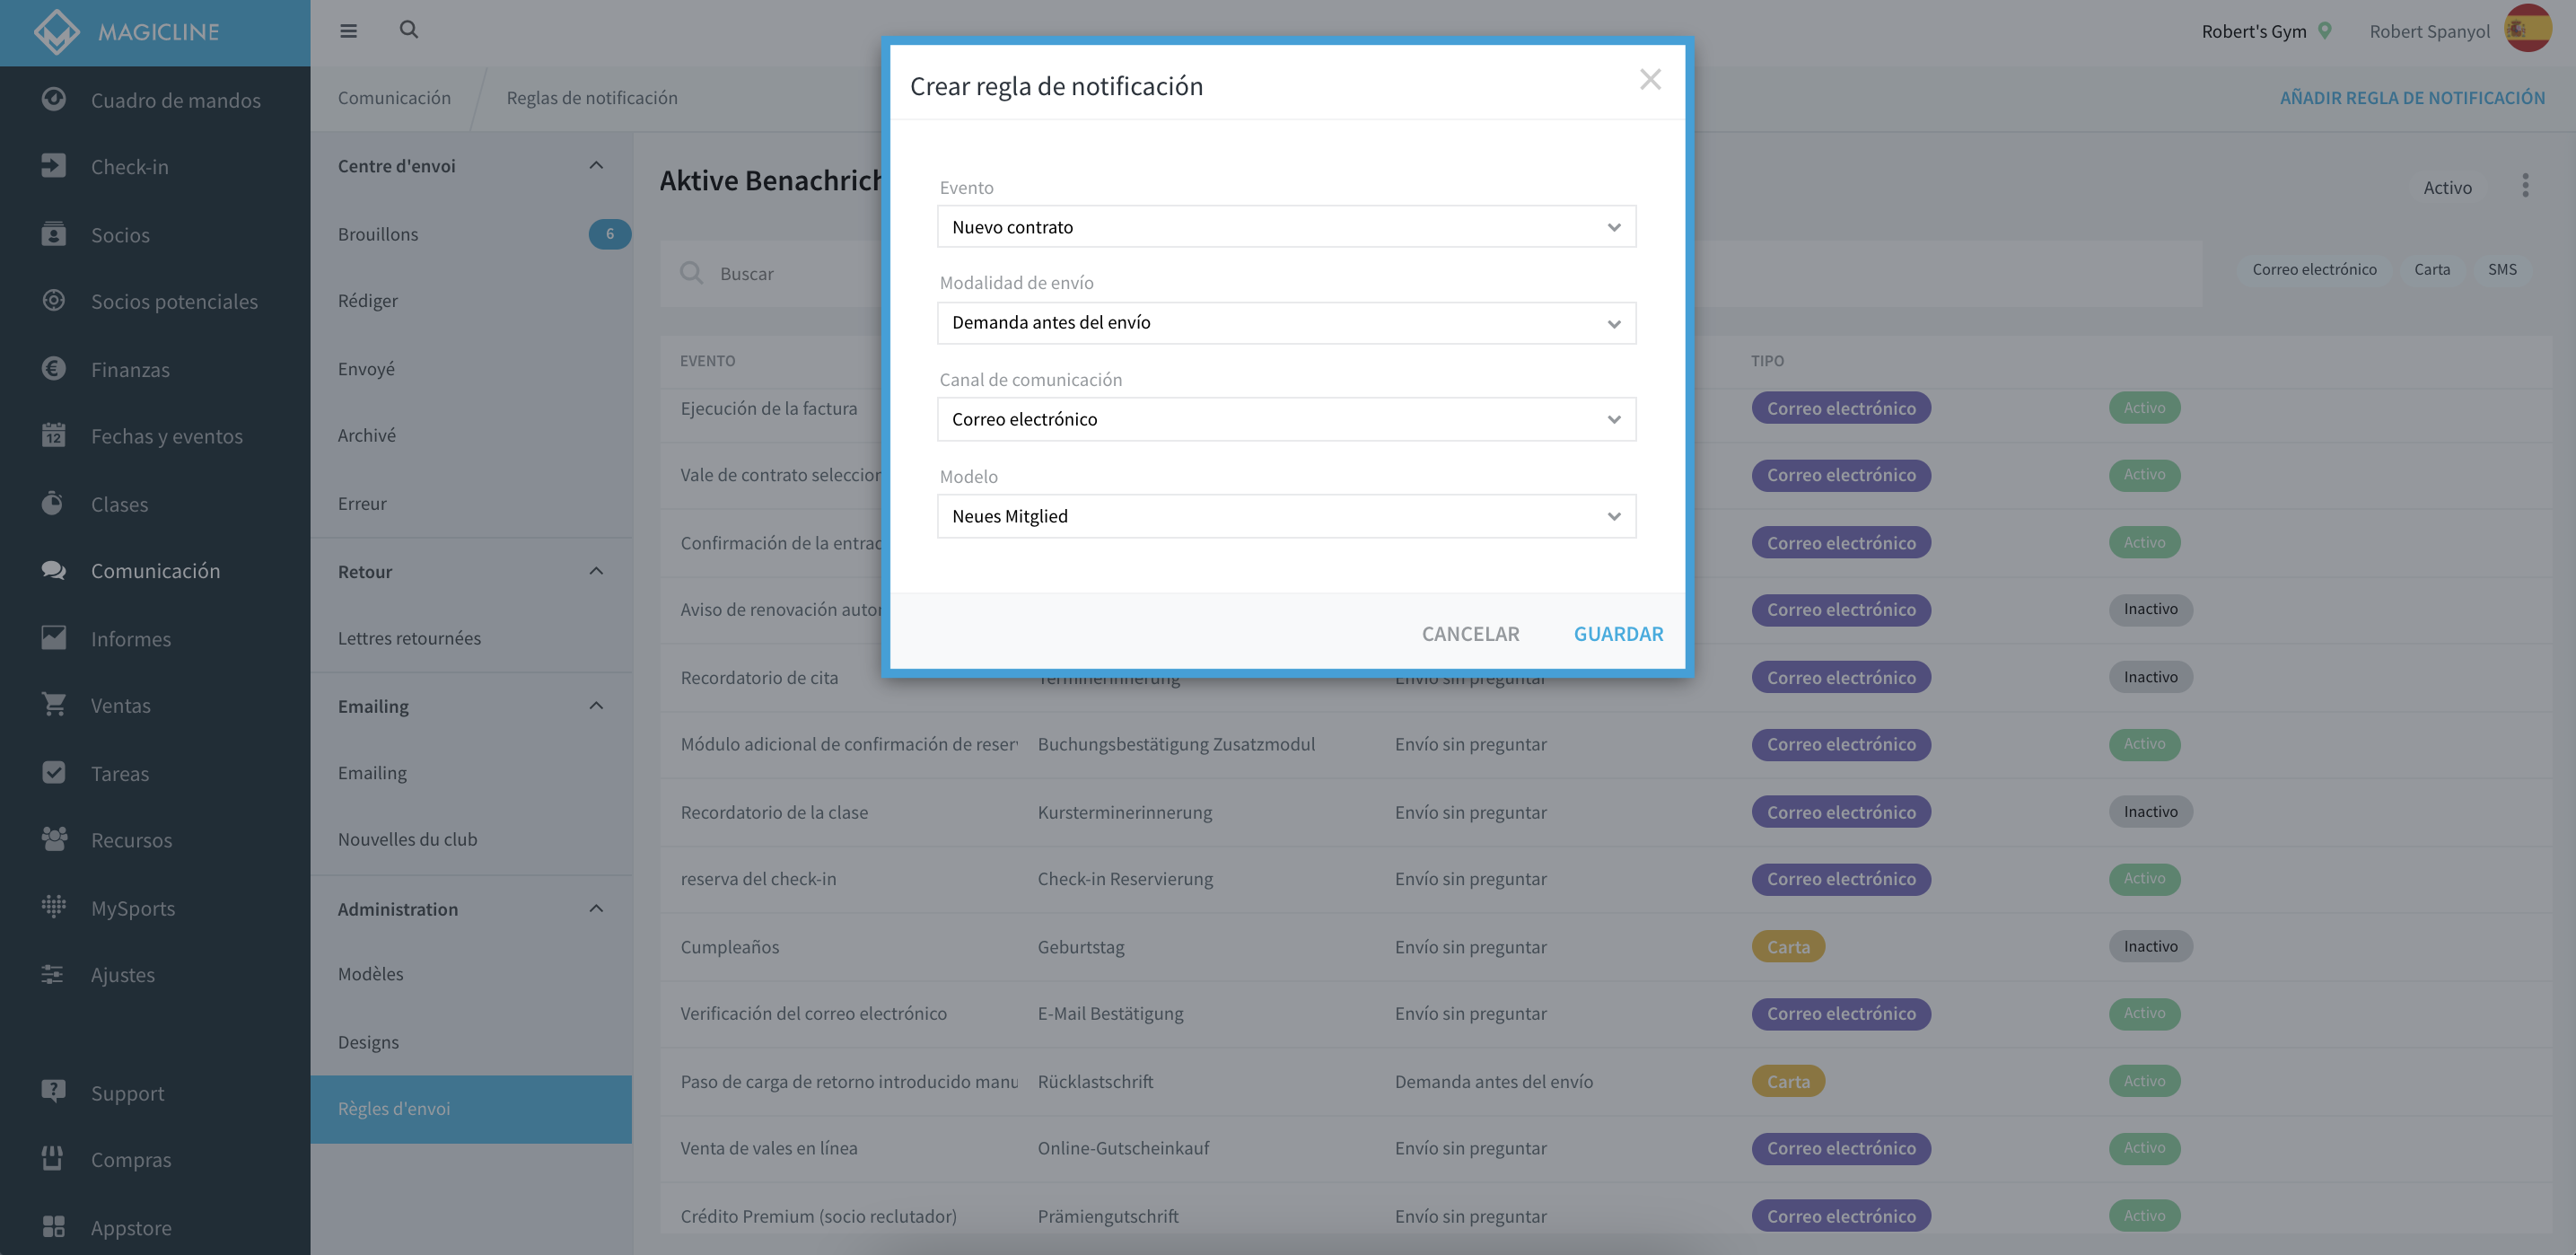Open the three-dot options menu
Viewport: 2576px width, 1255px height.
pos(2525,186)
